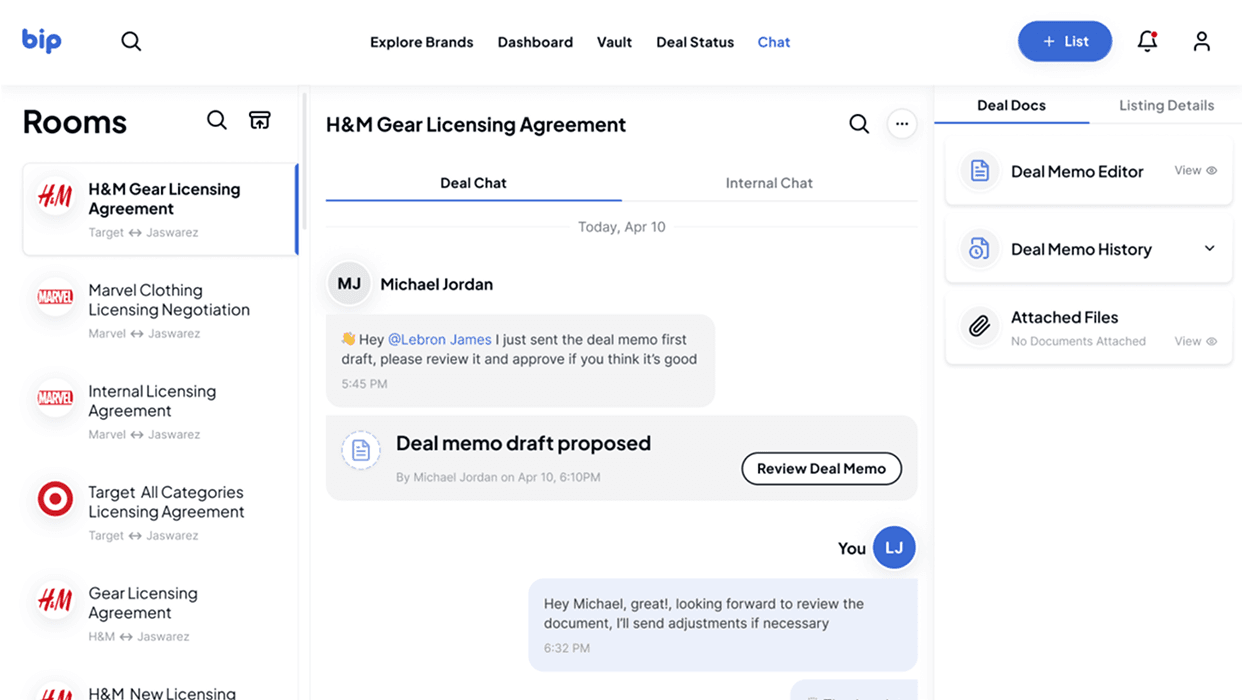1242x700 pixels.
Task: Switch to the Internal Chat tab
Action: click(x=769, y=183)
